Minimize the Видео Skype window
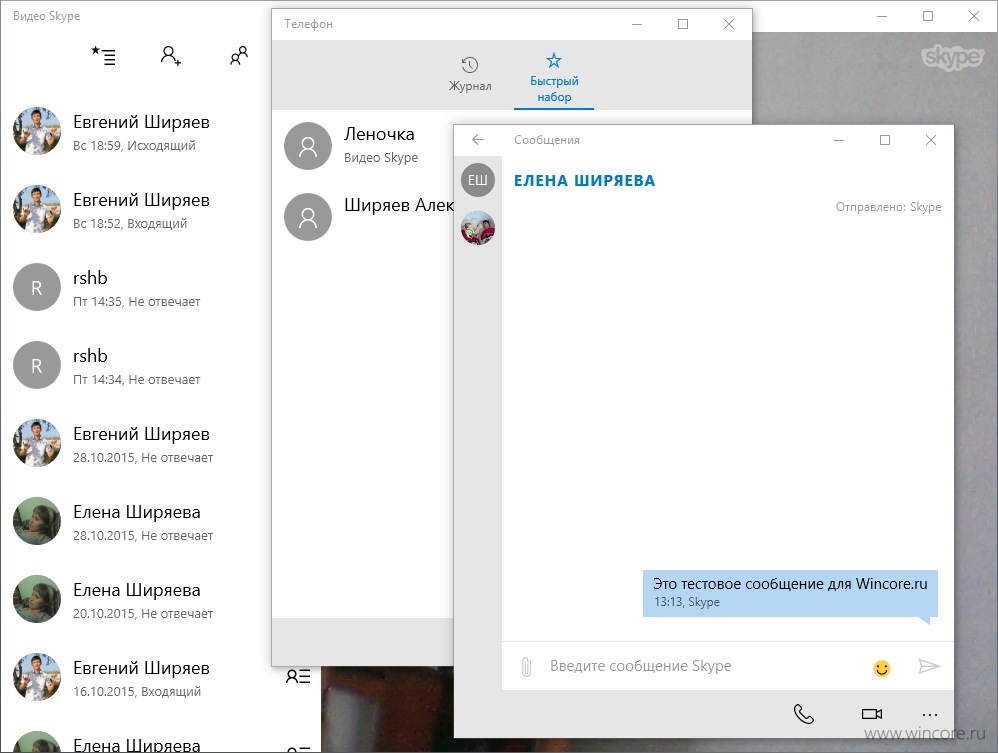 point(882,17)
